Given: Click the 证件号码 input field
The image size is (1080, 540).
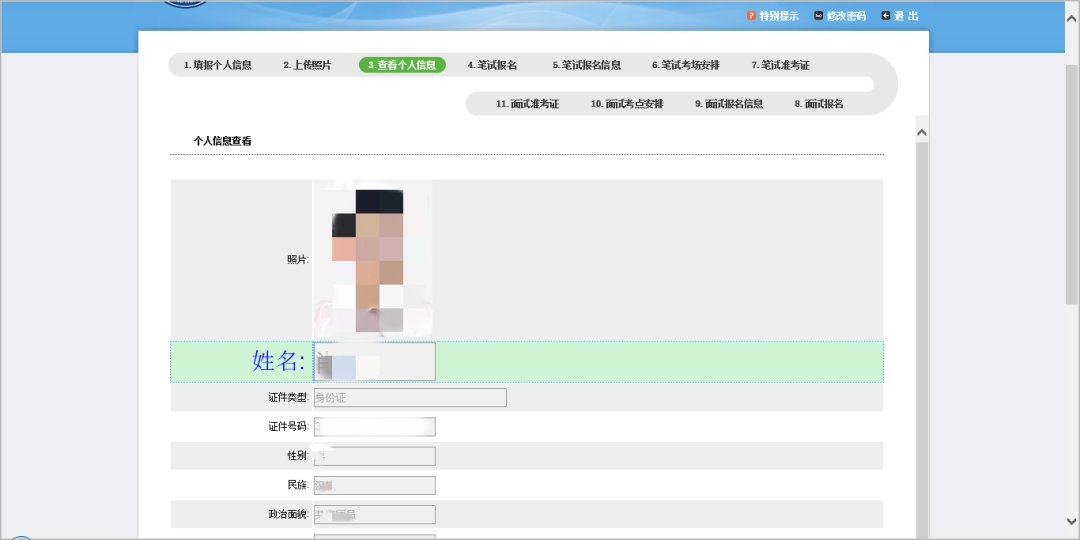Looking at the screenshot, I should click(375, 427).
